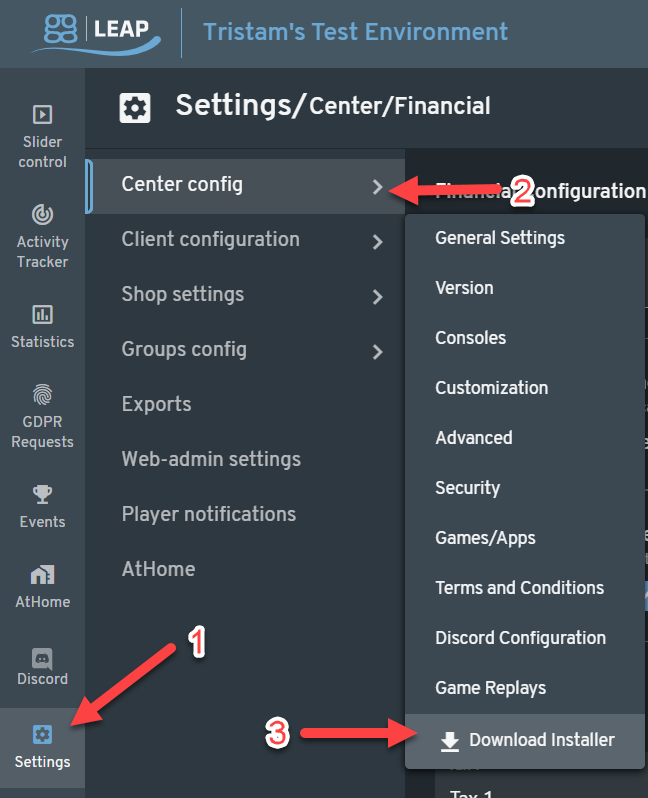Click the LEAP logo

(x=97, y=34)
